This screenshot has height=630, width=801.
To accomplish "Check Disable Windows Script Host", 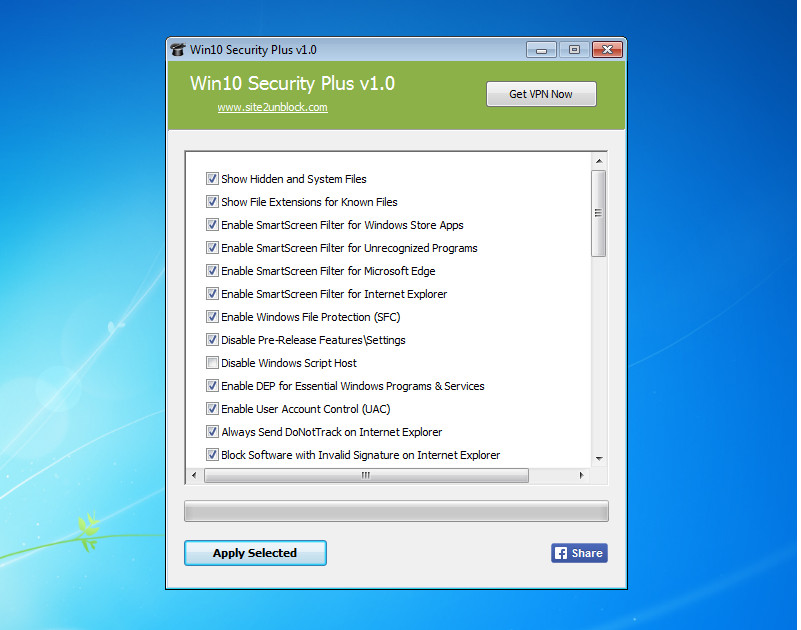I will point(212,362).
